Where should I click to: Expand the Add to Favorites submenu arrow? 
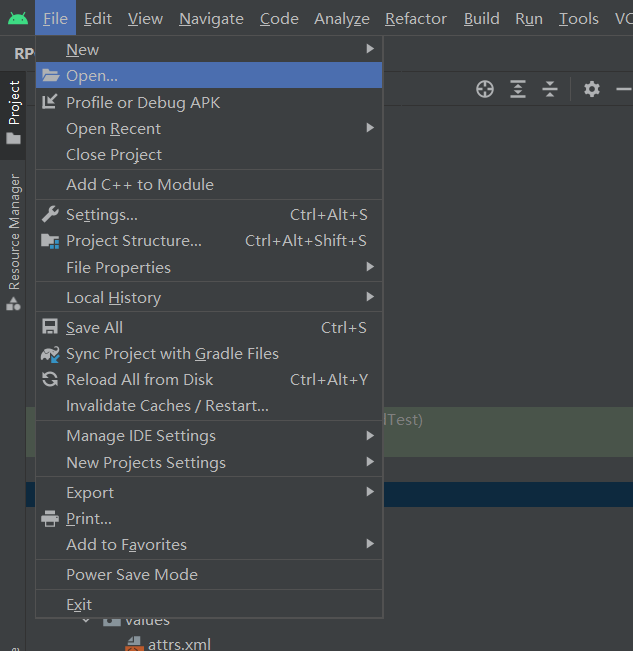click(370, 543)
